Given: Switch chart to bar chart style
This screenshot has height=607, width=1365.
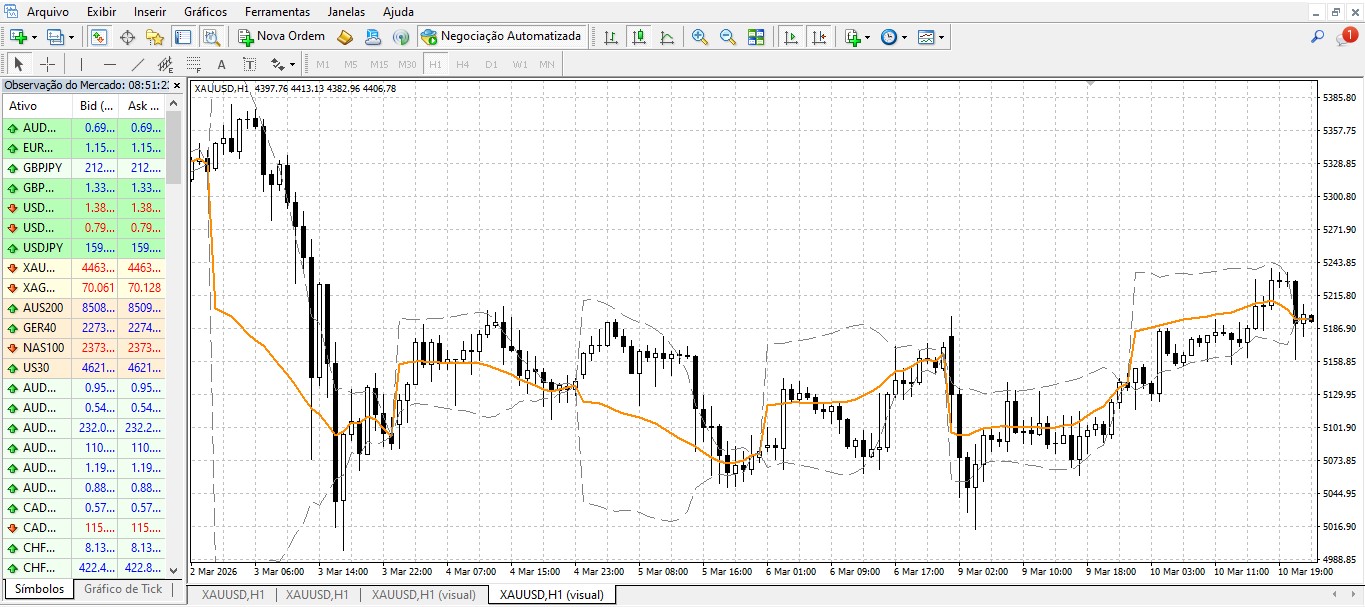Looking at the screenshot, I should click(610, 37).
